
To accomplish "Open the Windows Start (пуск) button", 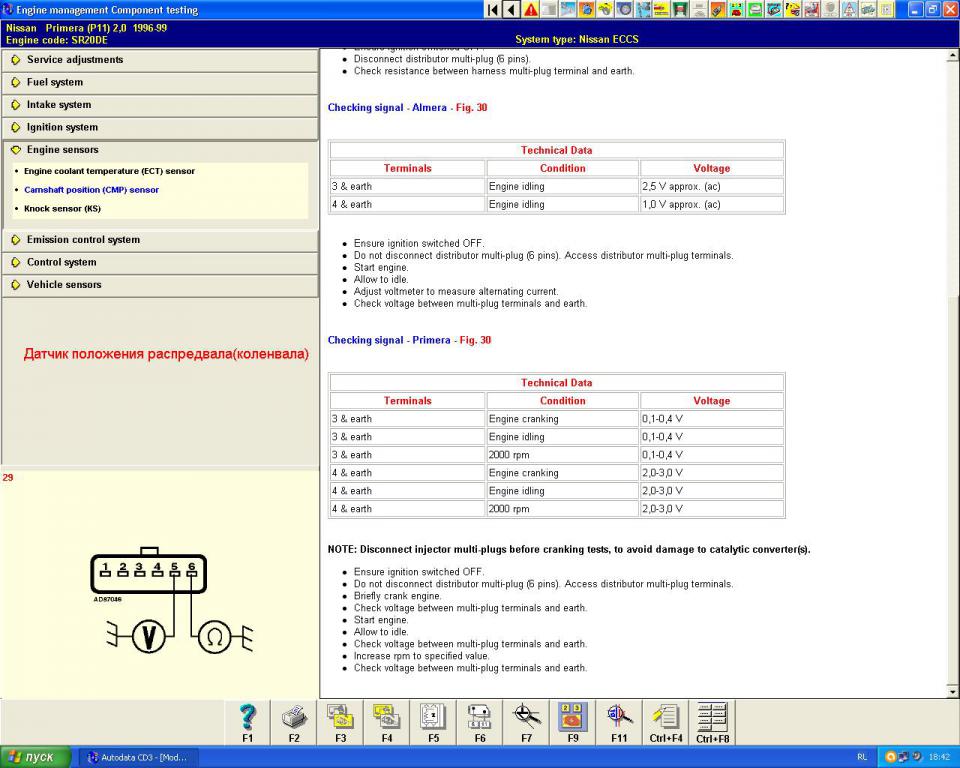I will tap(34, 757).
